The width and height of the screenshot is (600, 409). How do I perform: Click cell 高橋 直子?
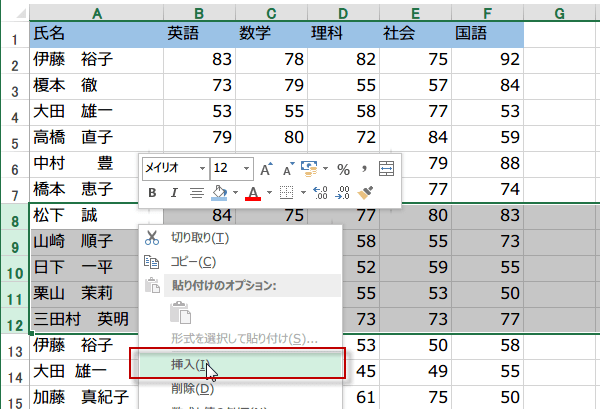click(x=96, y=139)
